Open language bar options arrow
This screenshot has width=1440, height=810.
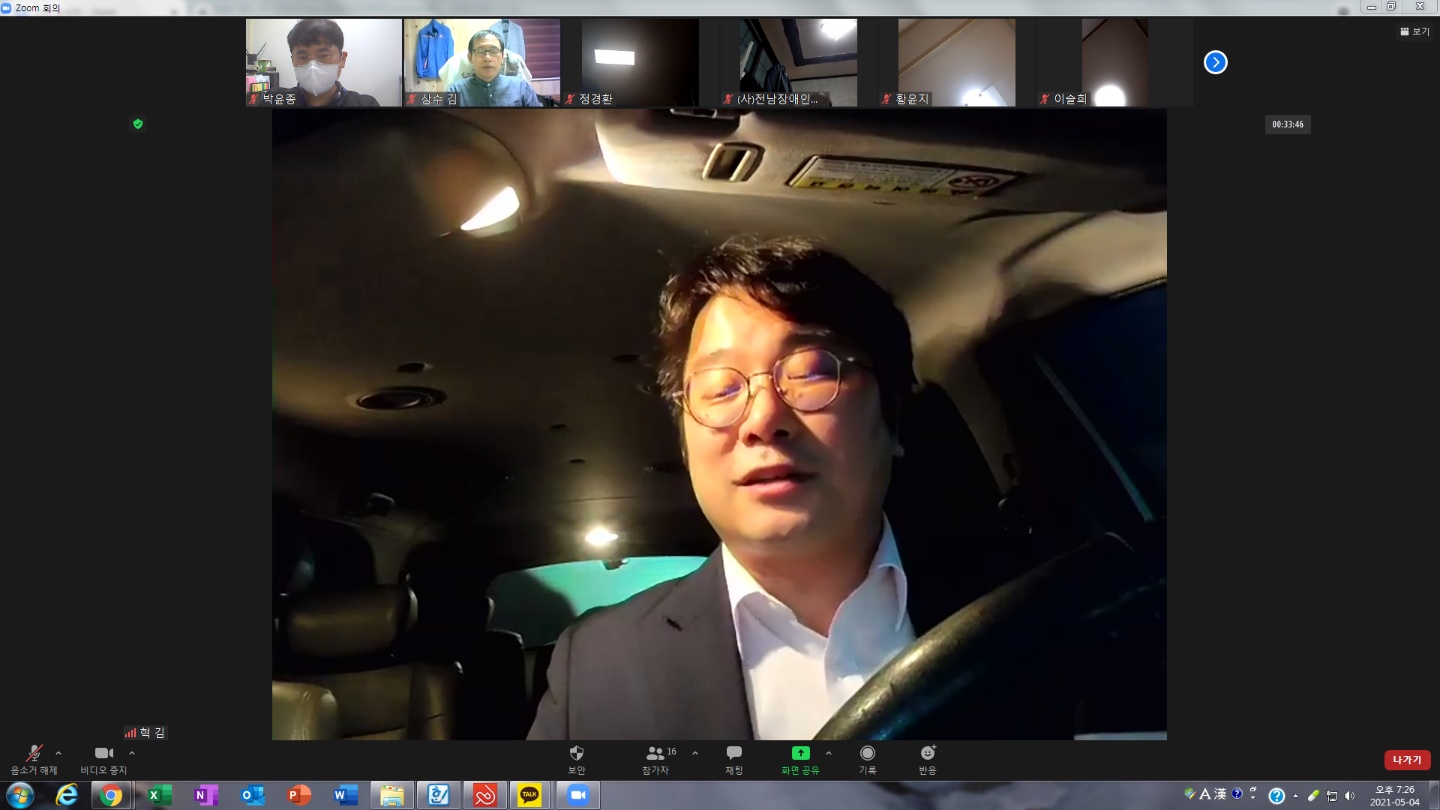pyautogui.click(x=1253, y=797)
